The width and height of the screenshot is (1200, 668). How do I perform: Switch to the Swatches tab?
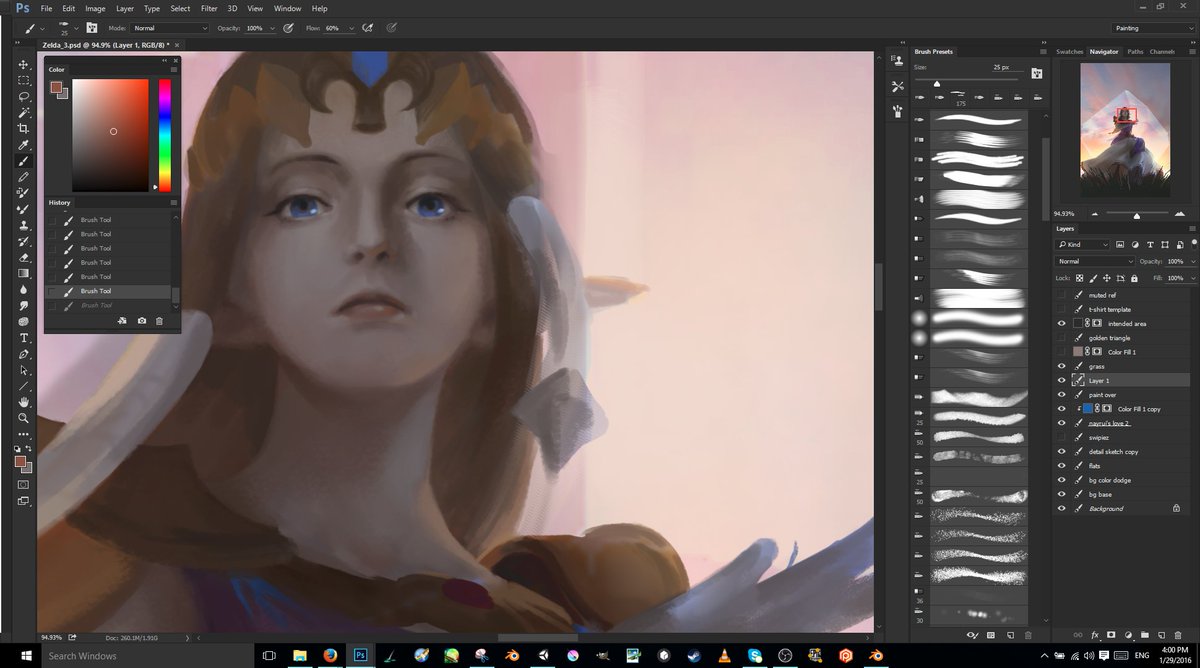[1070, 51]
